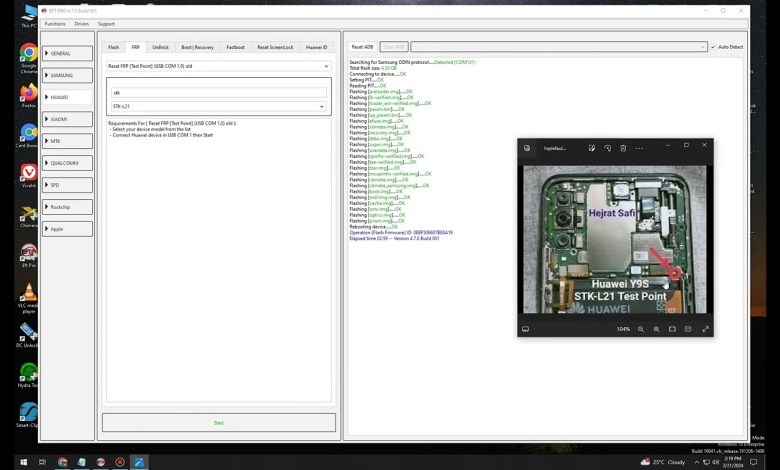
Task: Open Task View on the taskbar
Action: [42, 462]
